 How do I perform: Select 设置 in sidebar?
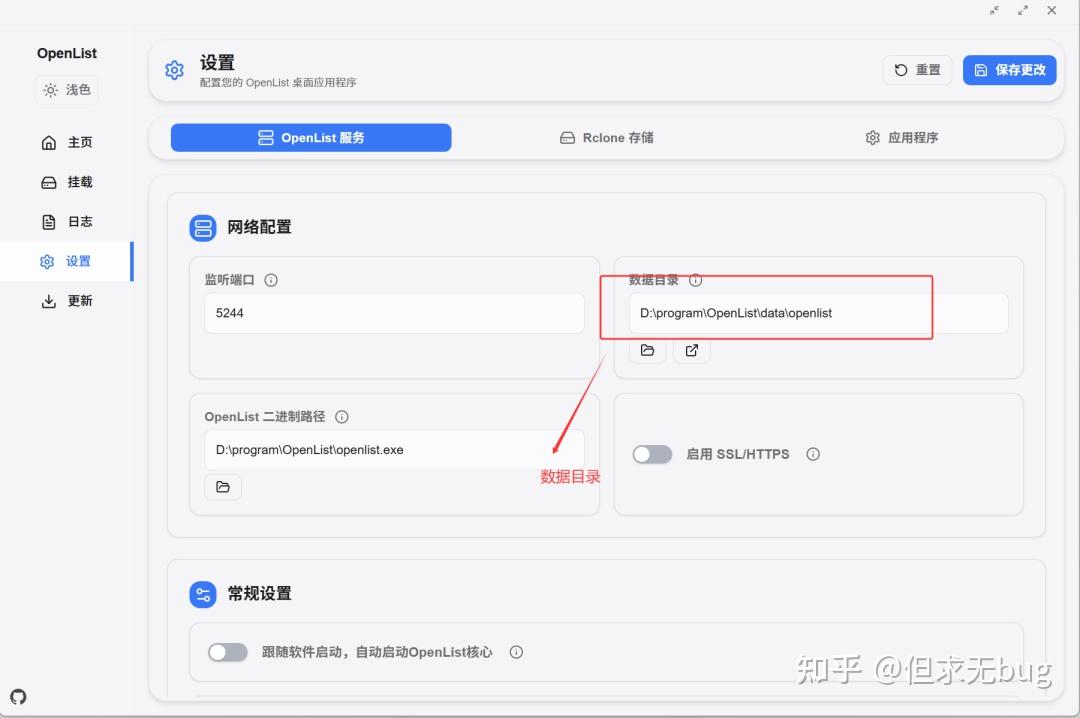pyautogui.click(x=67, y=261)
